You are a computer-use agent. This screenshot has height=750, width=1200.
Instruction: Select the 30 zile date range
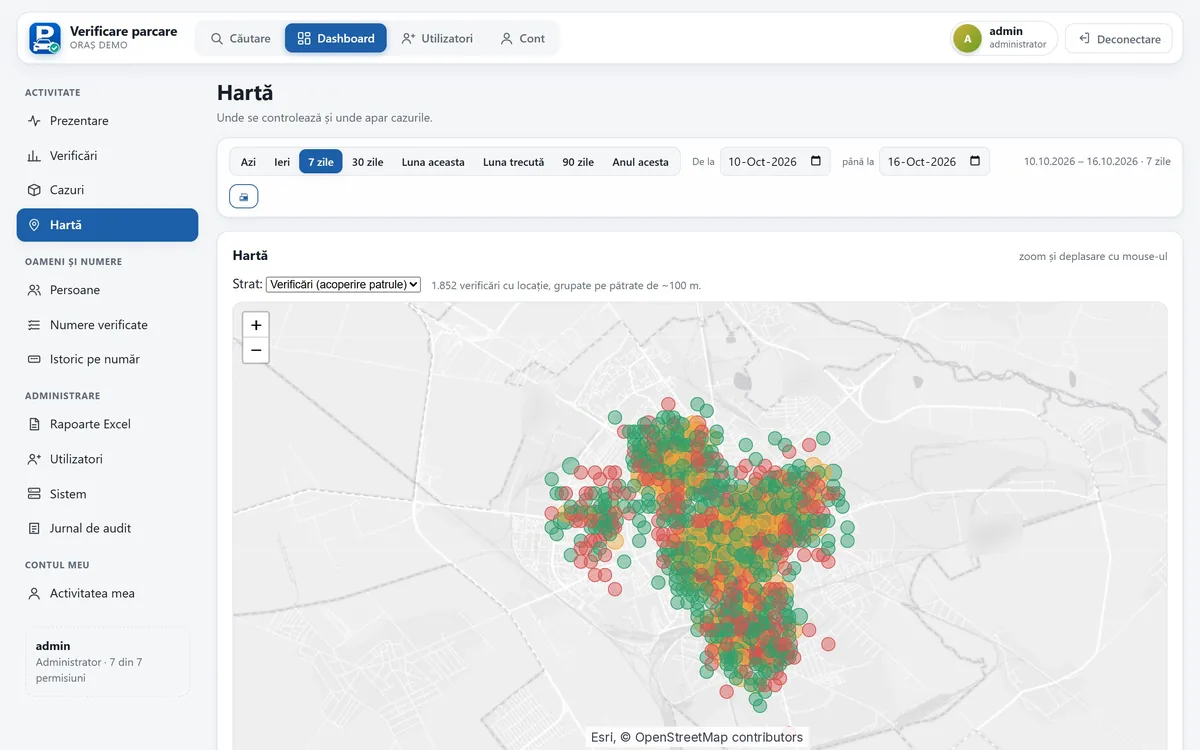[x=368, y=162]
